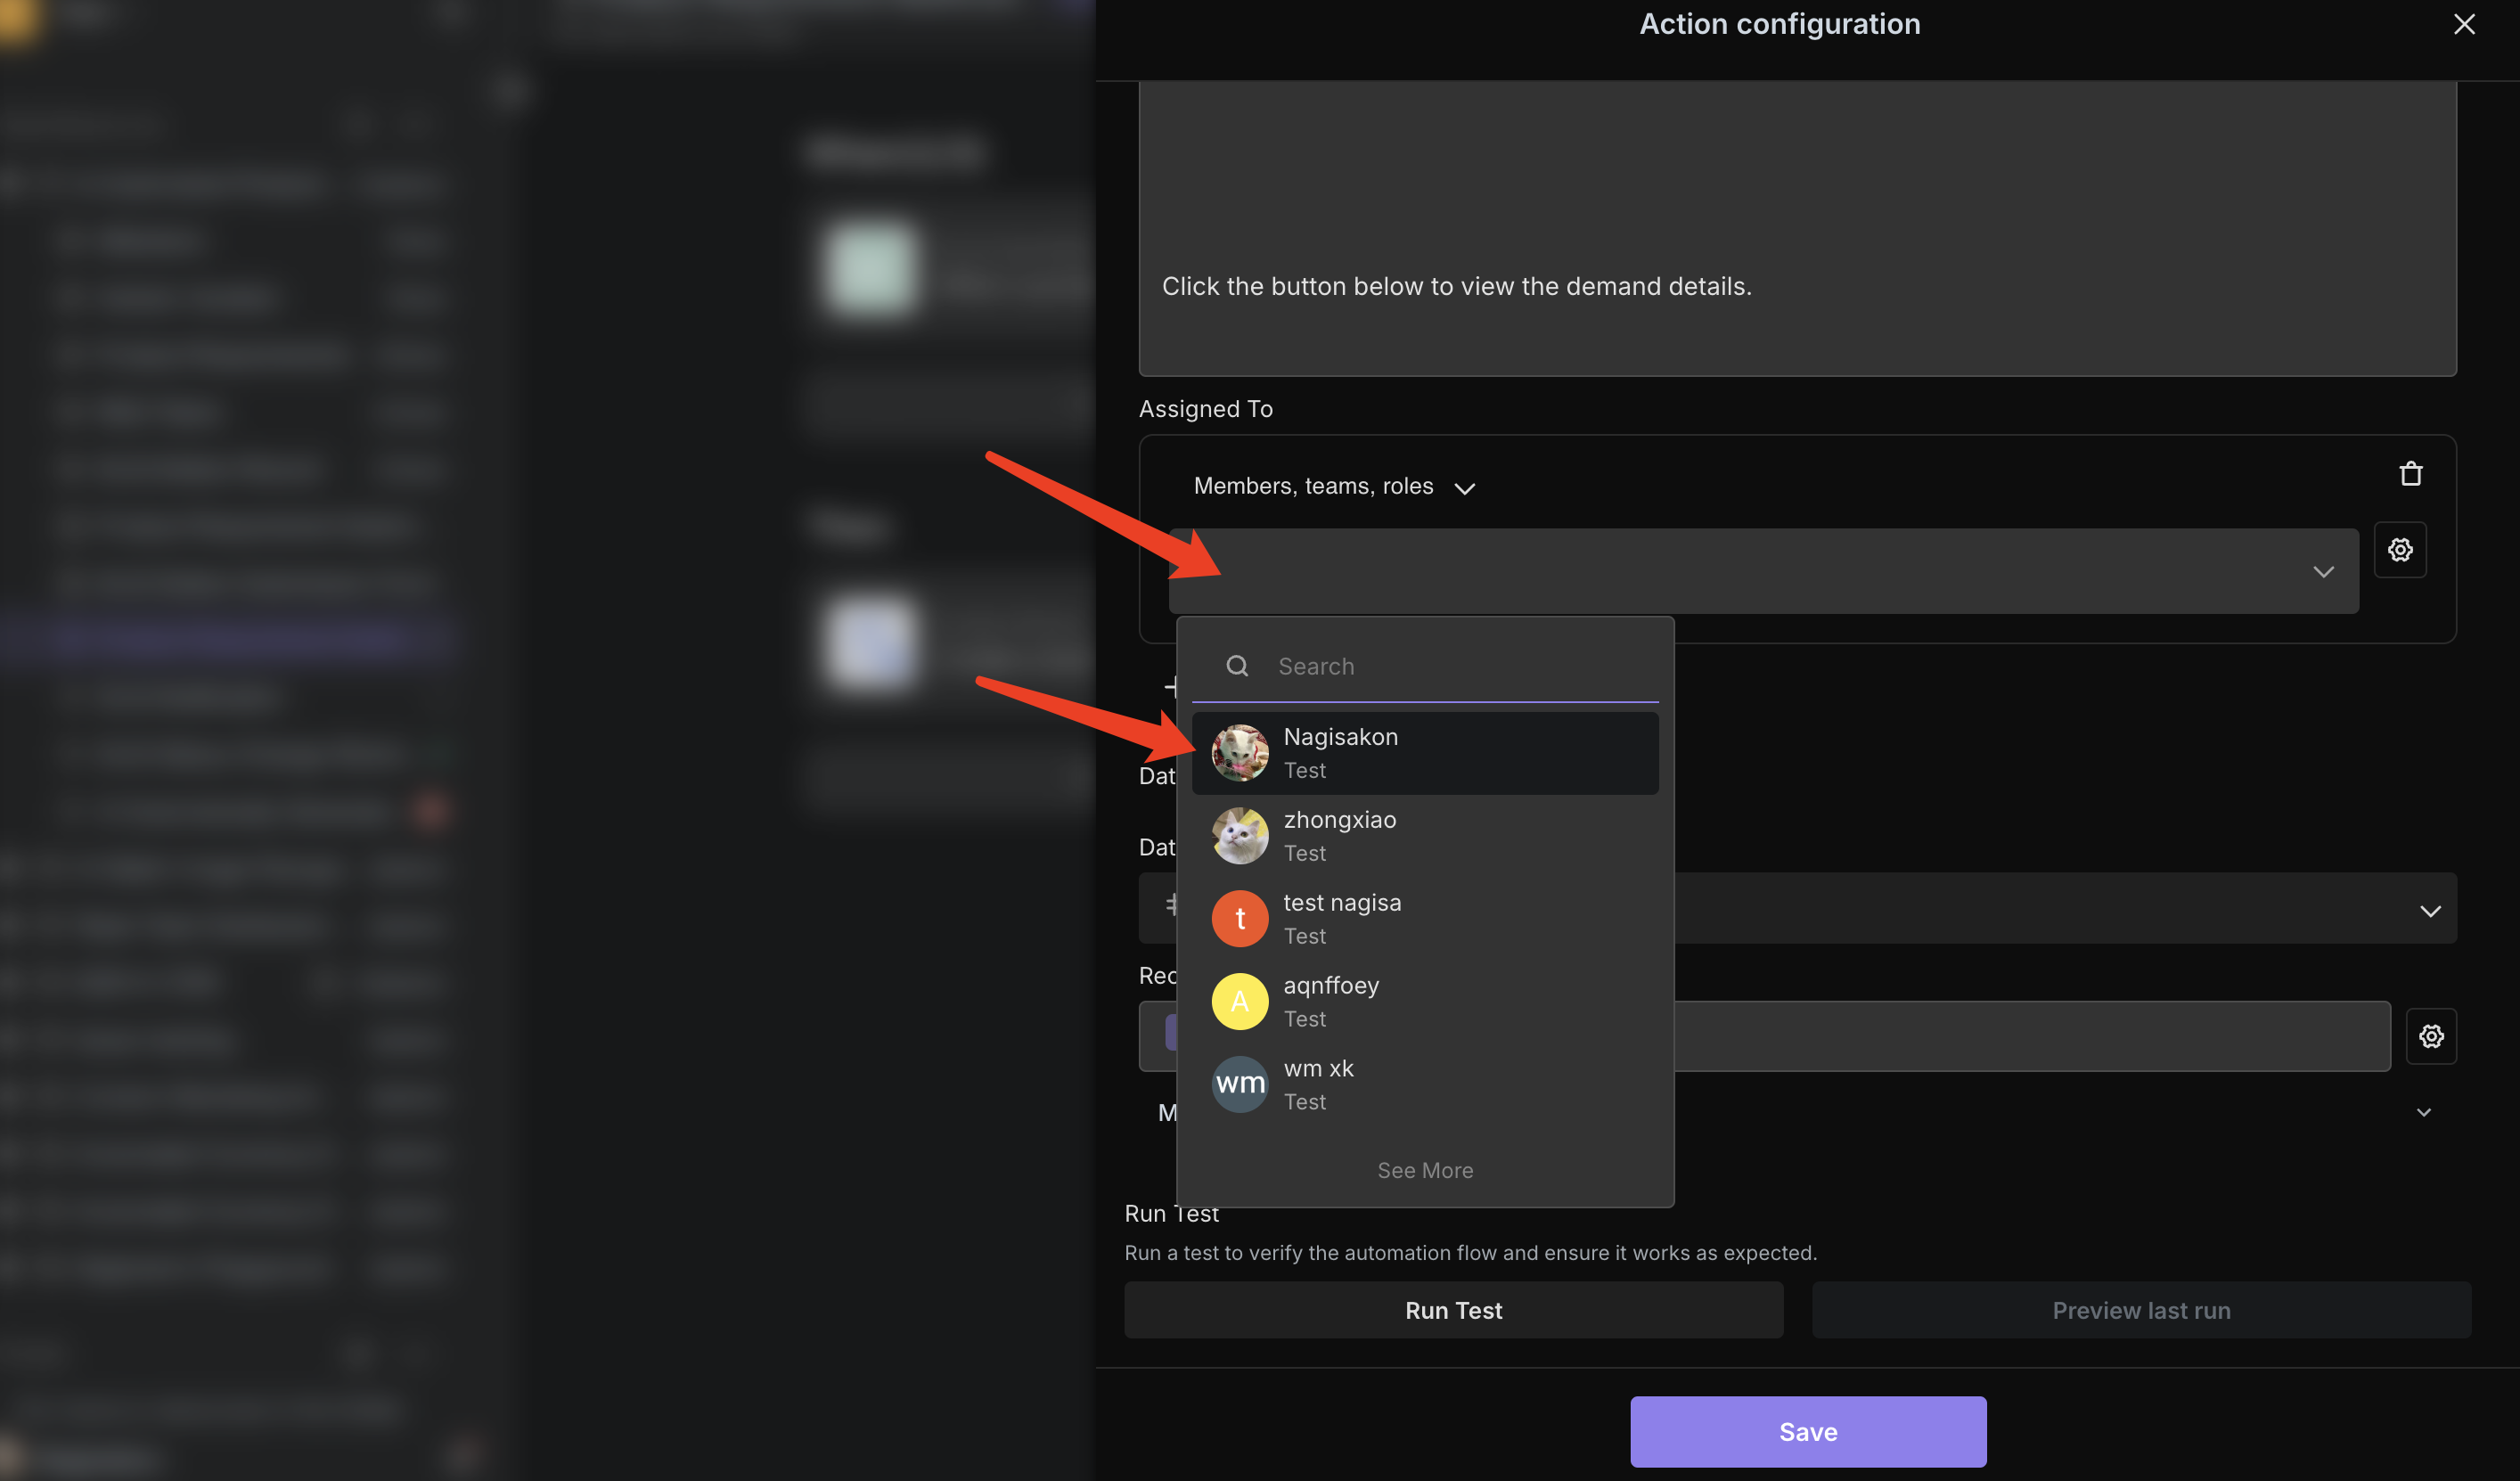Click Run Test button to verify automation
The height and width of the screenshot is (1481, 2520).
1454,1310
